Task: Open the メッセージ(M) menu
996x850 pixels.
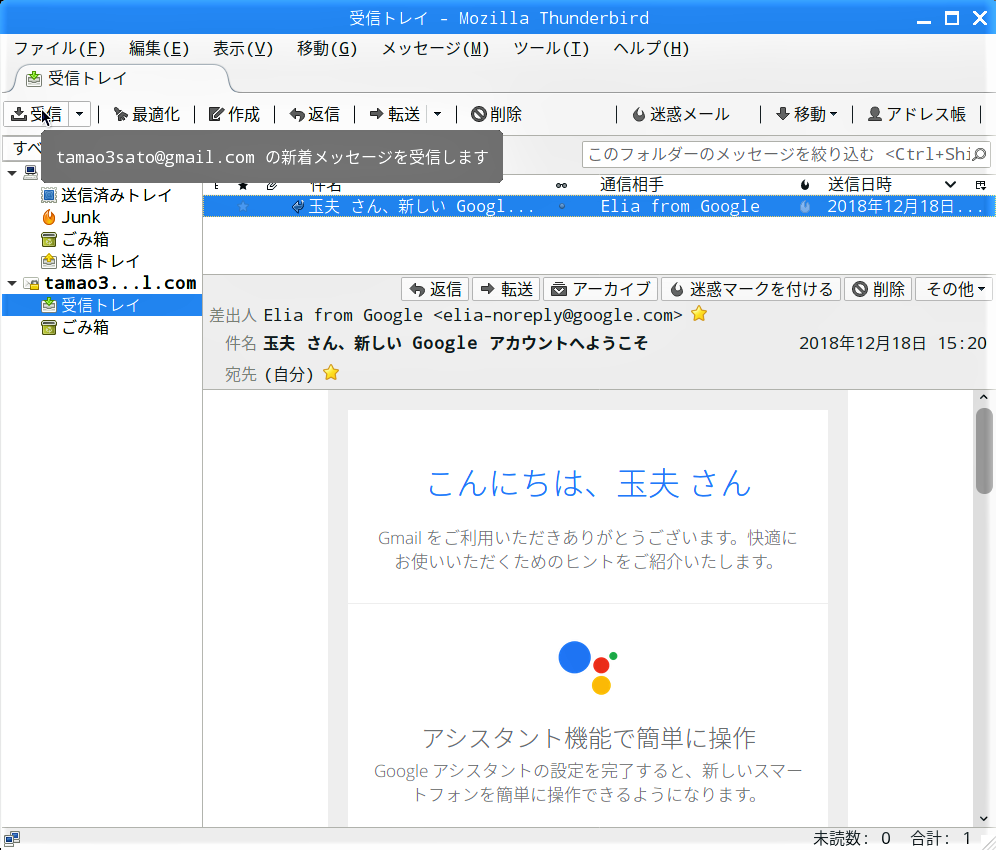Action: pyautogui.click(x=435, y=49)
